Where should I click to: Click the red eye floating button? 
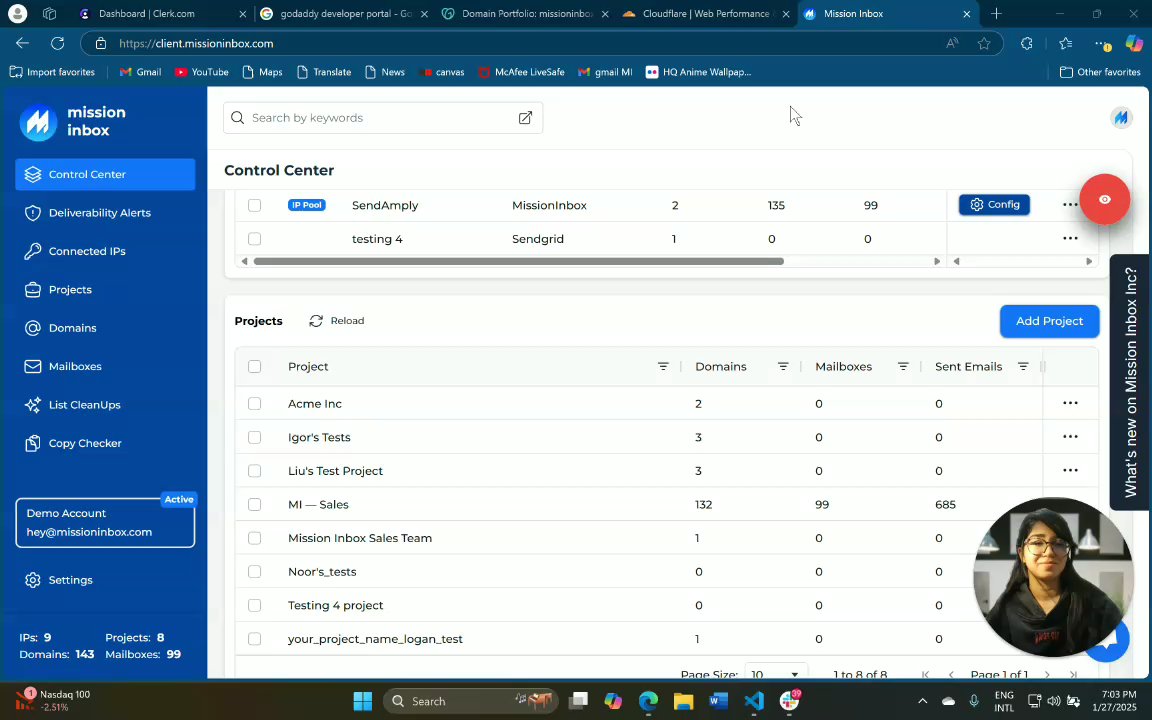(x=1104, y=200)
